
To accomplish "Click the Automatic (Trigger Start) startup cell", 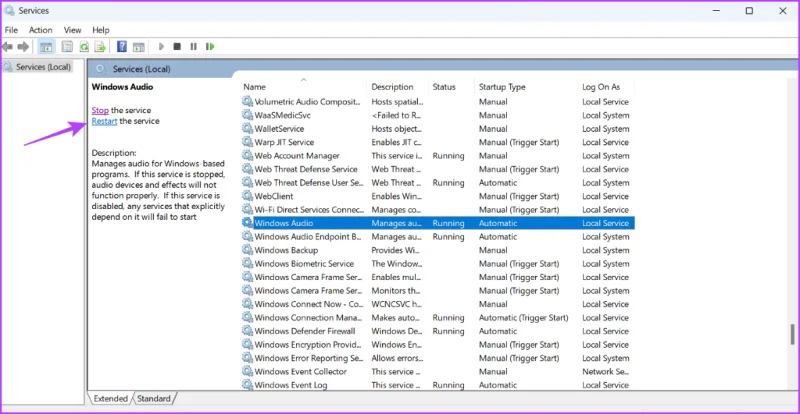I will coord(523,318).
